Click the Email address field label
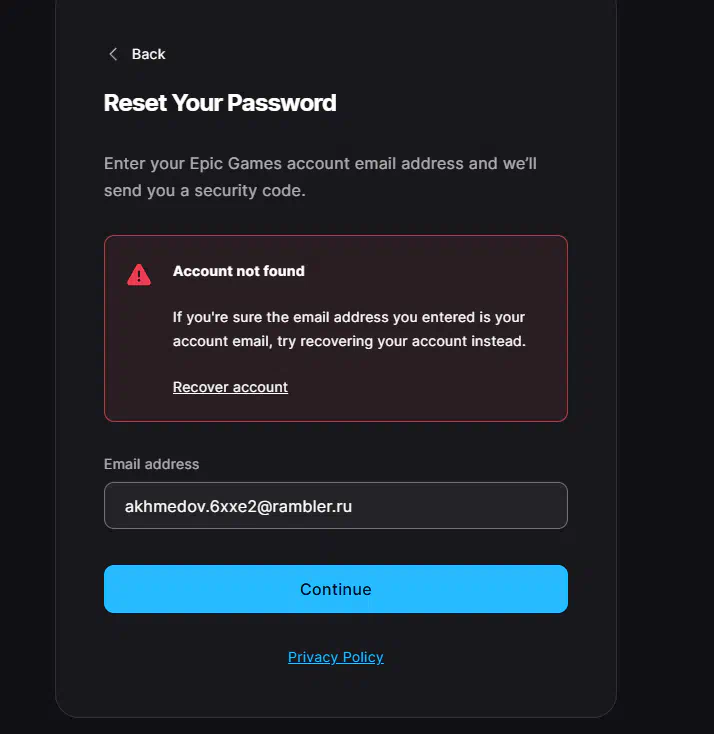 coord(152,464)
